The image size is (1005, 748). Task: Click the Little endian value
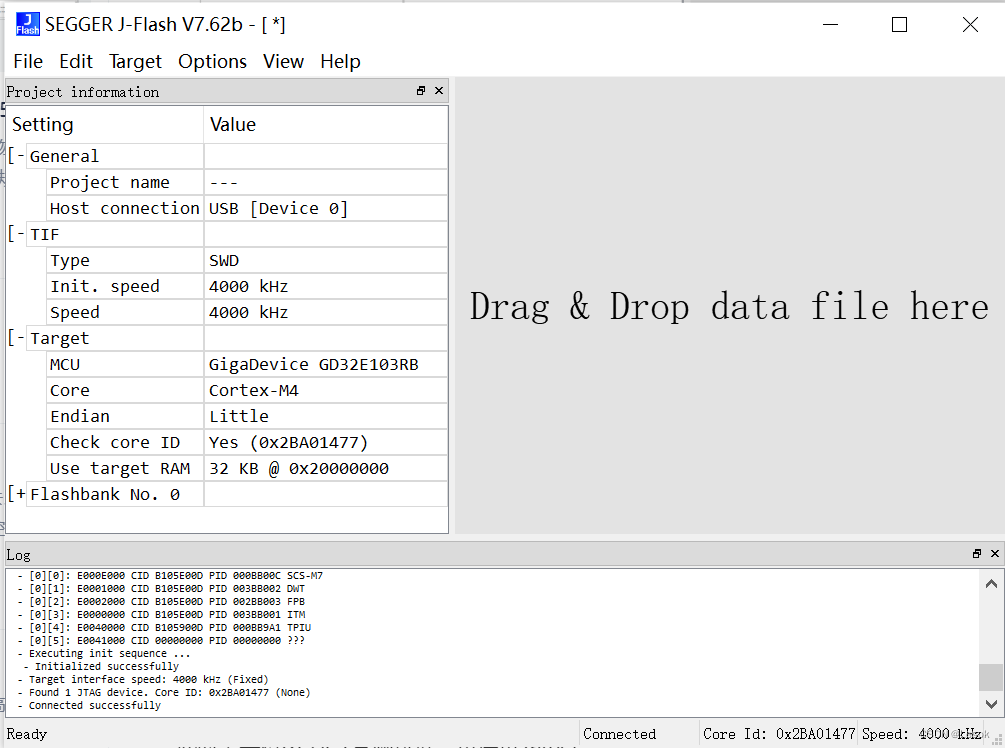pyautogui.click(x=326, y=416)
